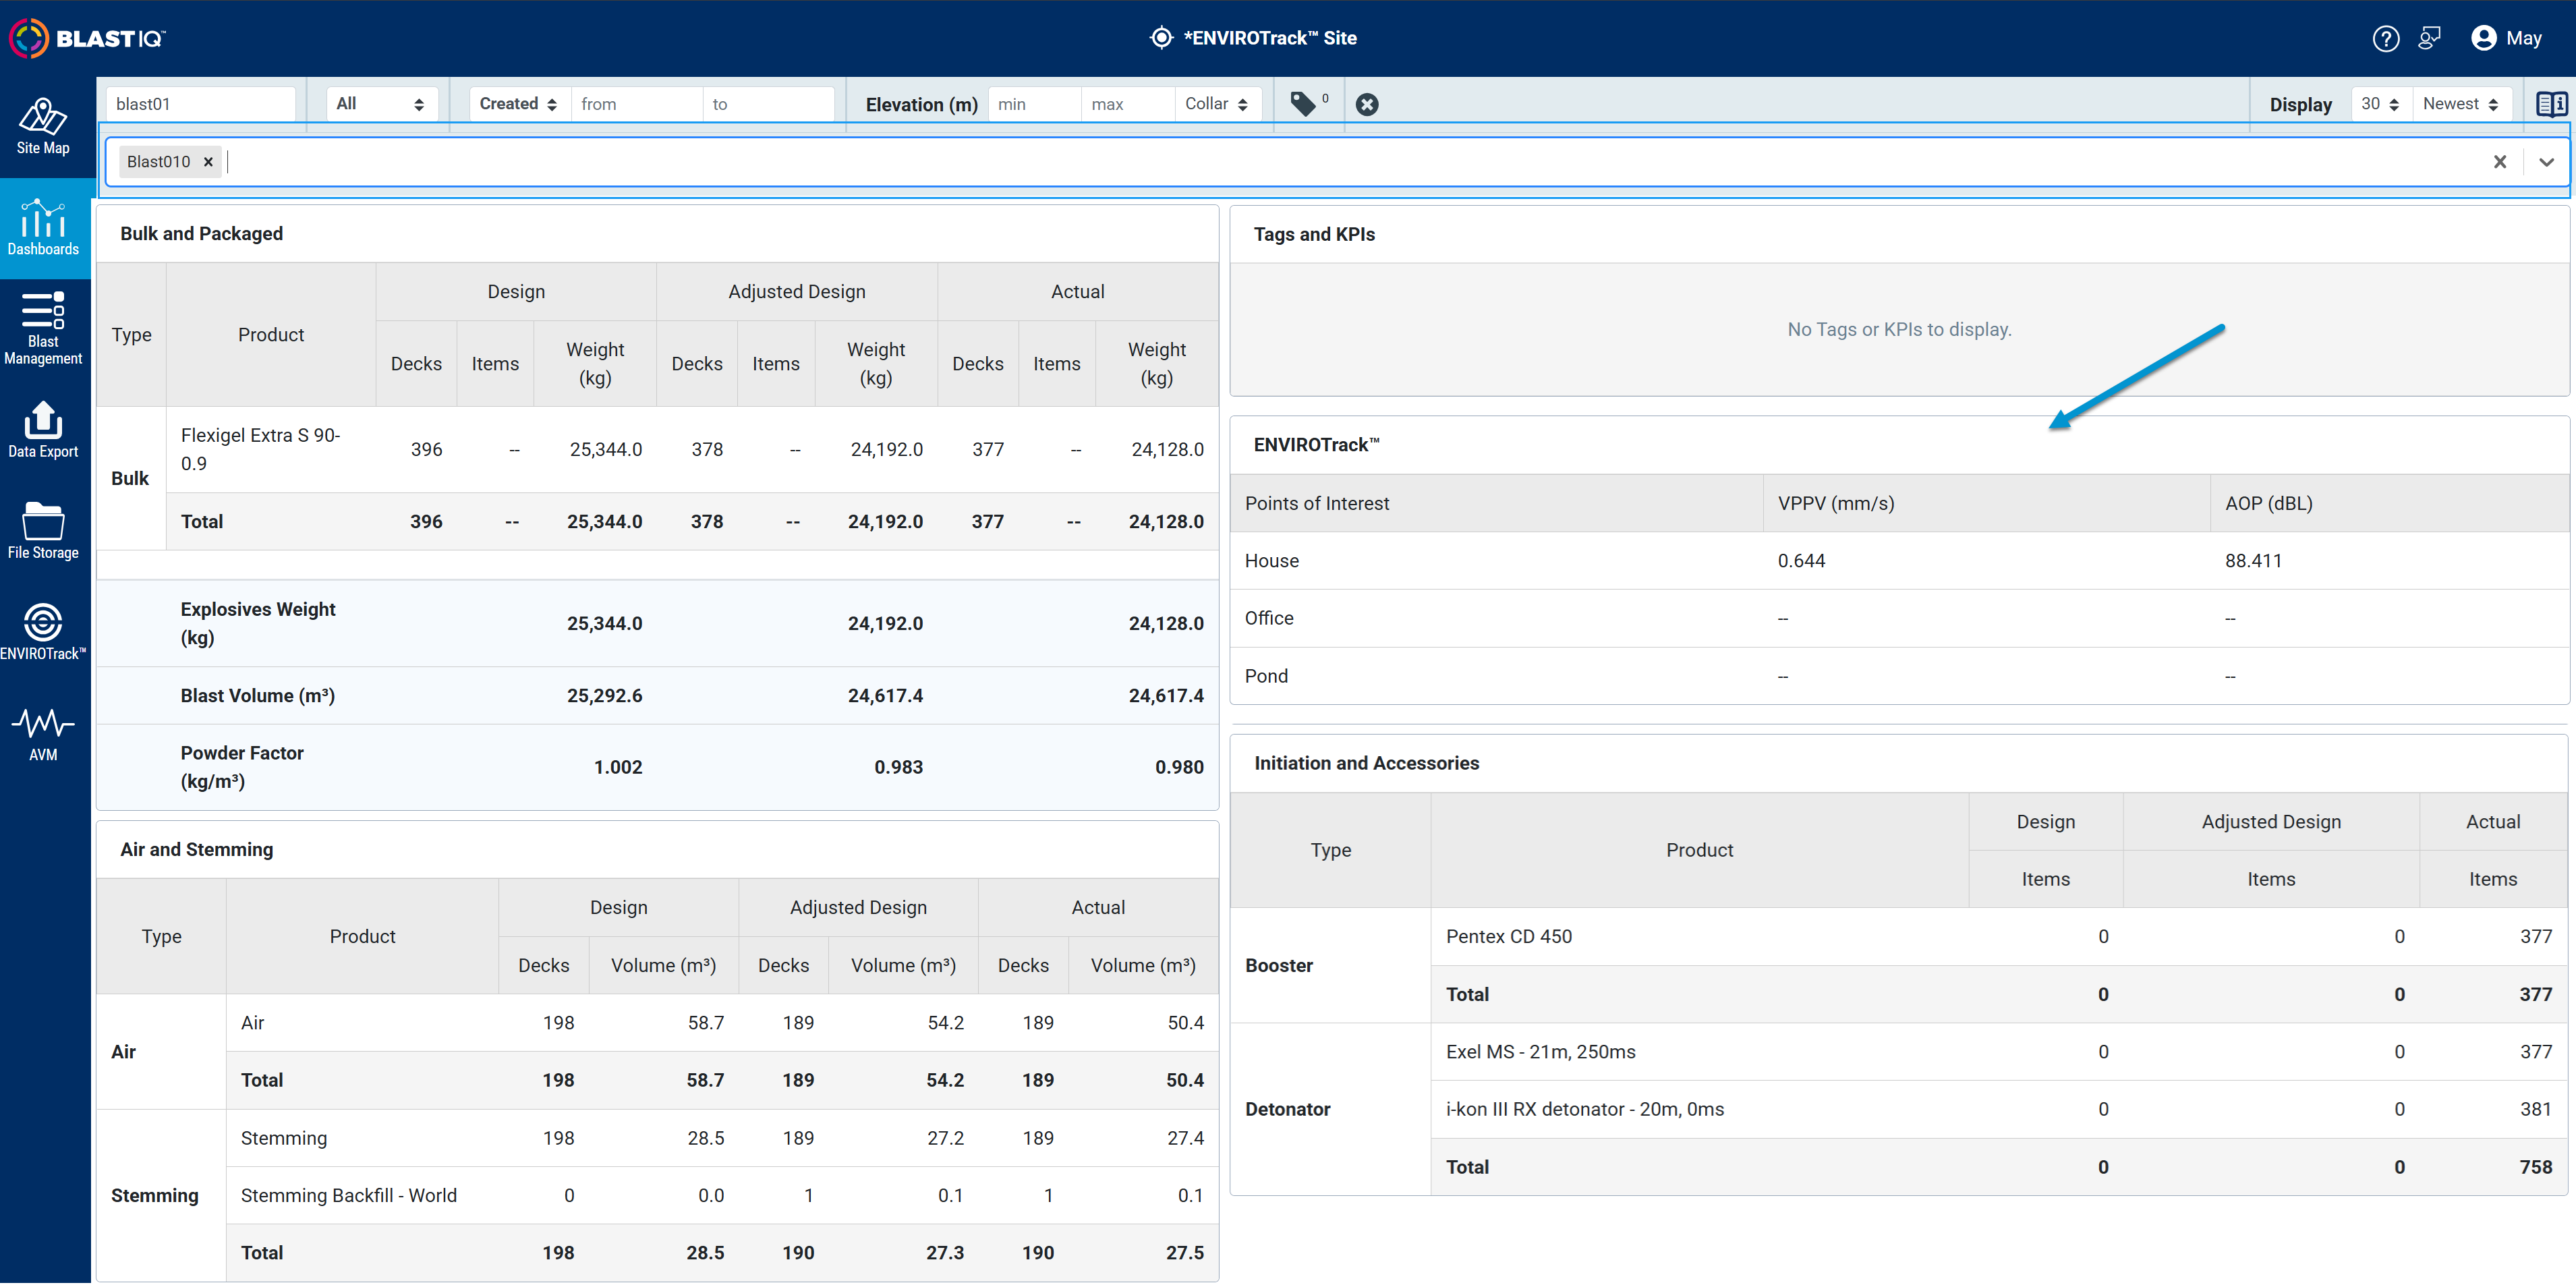Open the help question mark icon

click(x=2385, y=38)
